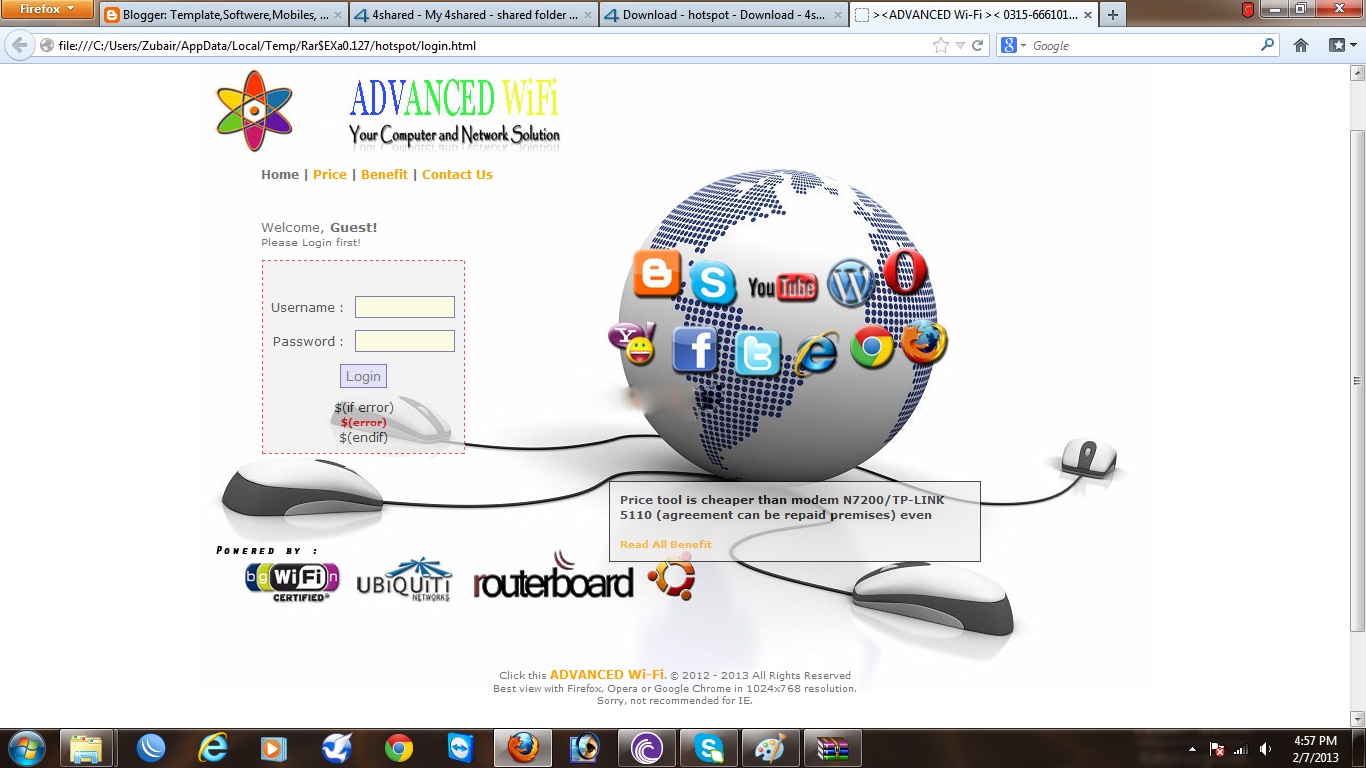Go to the browser Home page icon

point(1301,45)
